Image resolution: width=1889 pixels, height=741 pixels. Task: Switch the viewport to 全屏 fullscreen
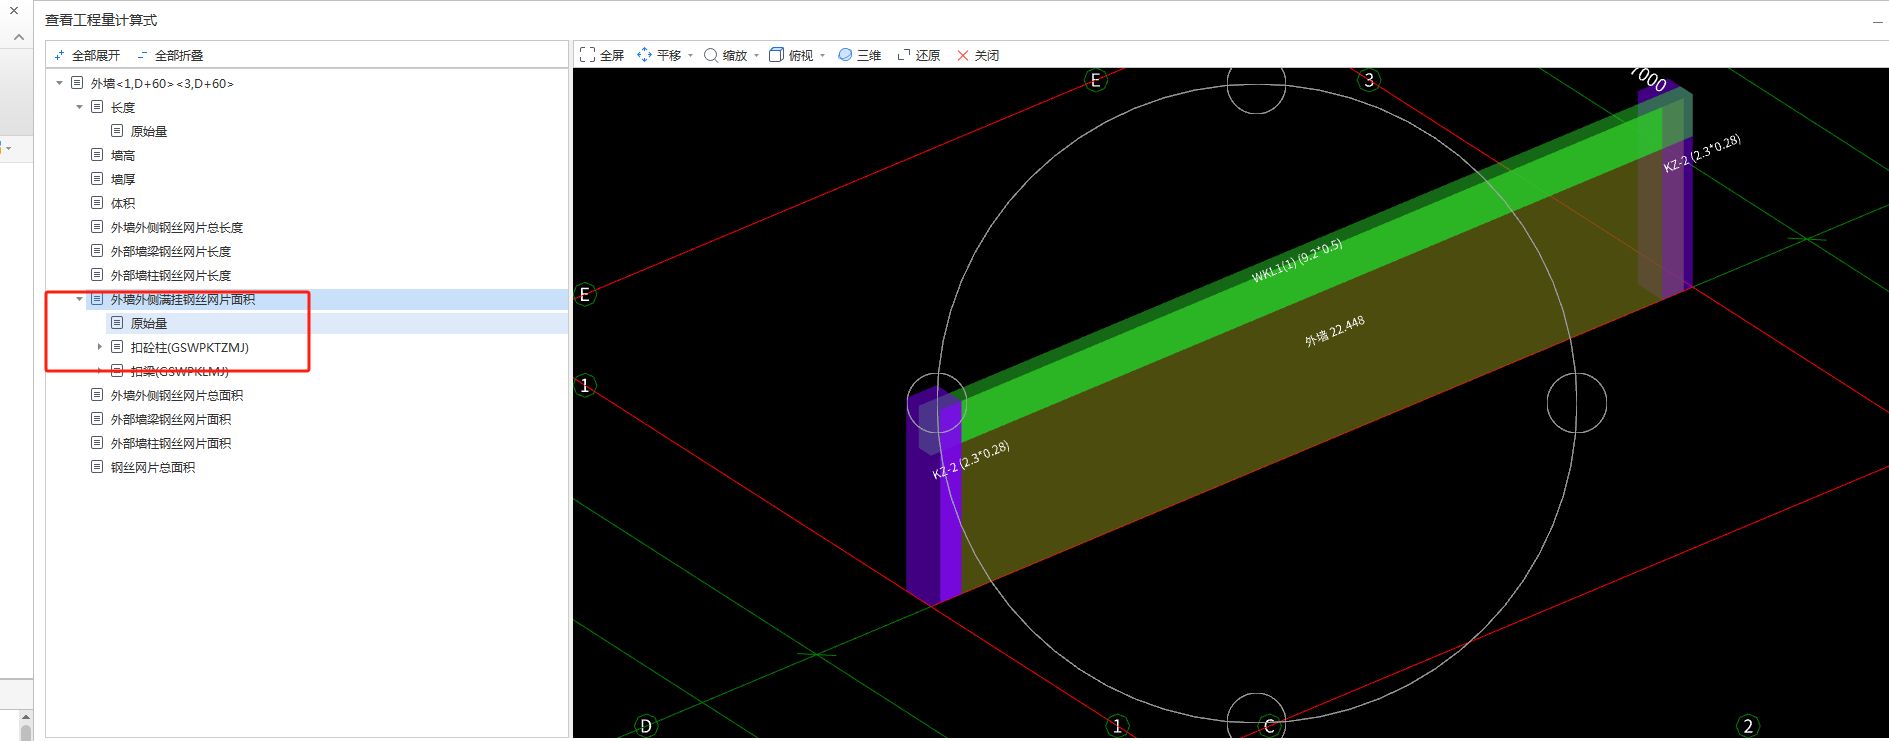point(602,55)
